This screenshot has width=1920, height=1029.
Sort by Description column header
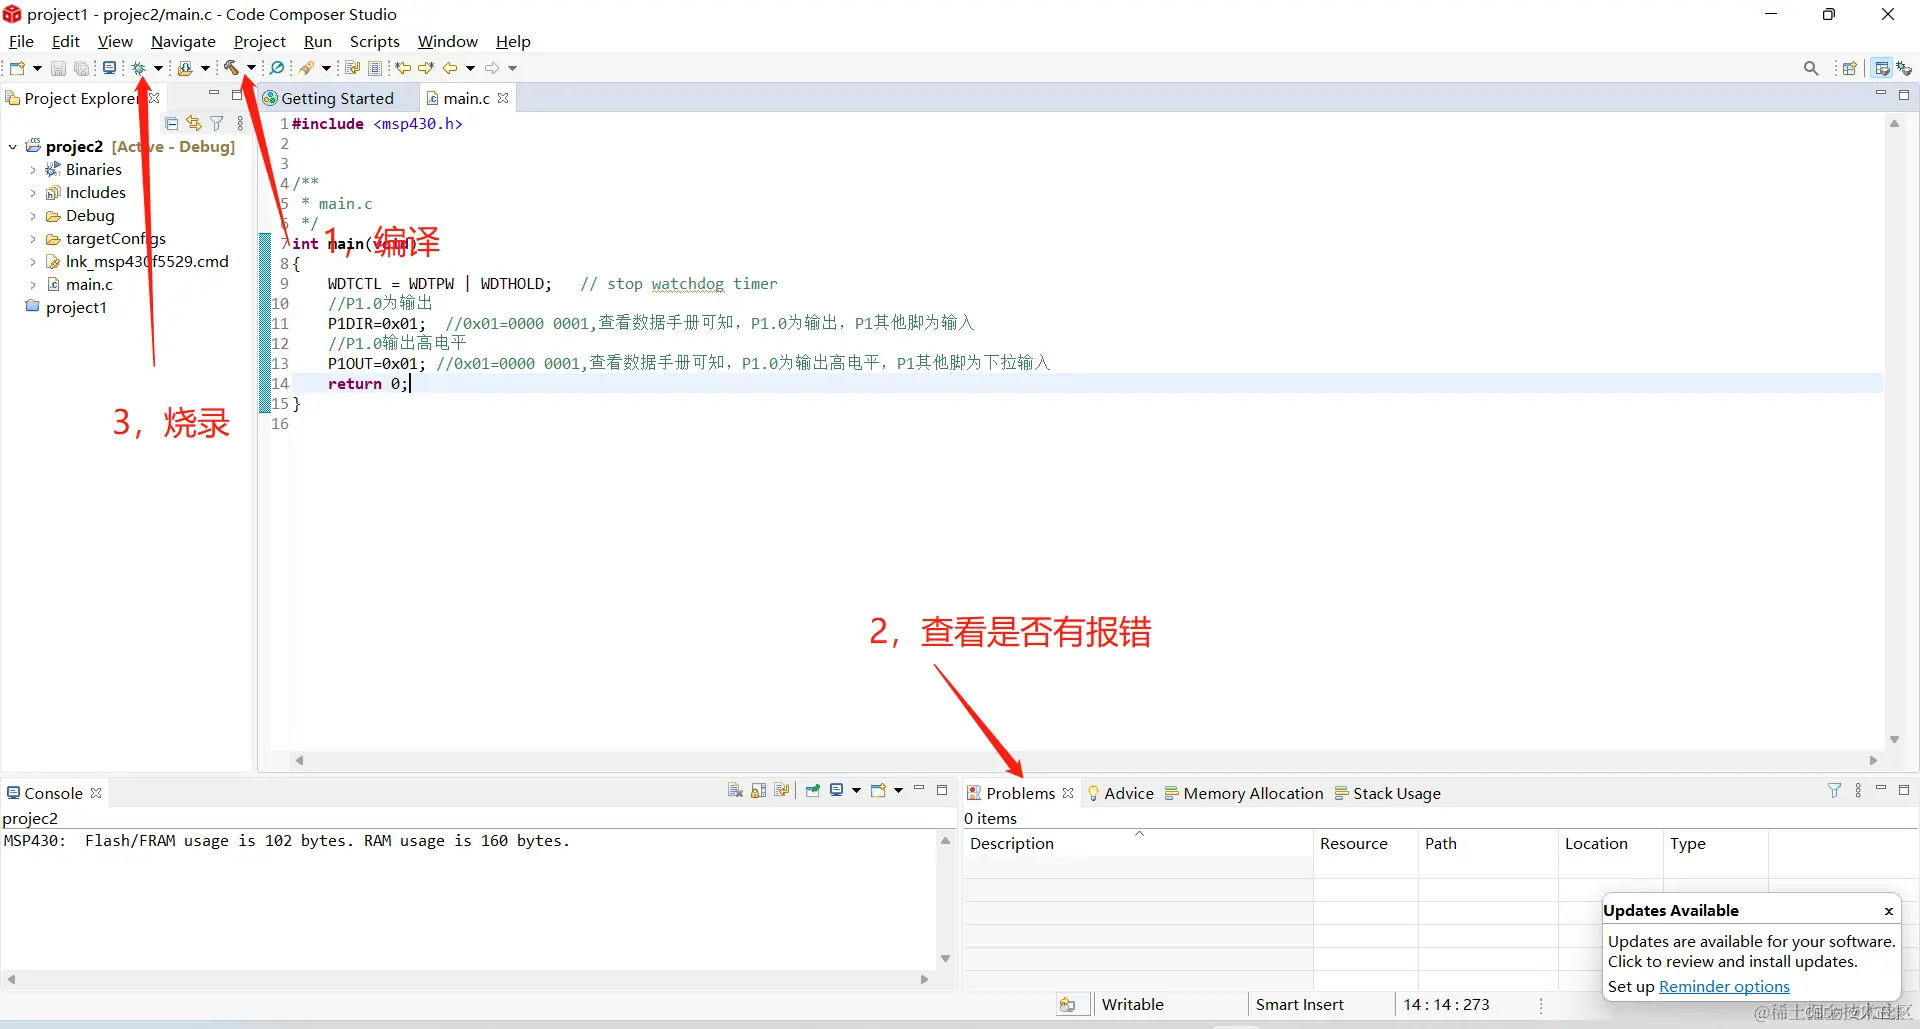pos(1137,843)
